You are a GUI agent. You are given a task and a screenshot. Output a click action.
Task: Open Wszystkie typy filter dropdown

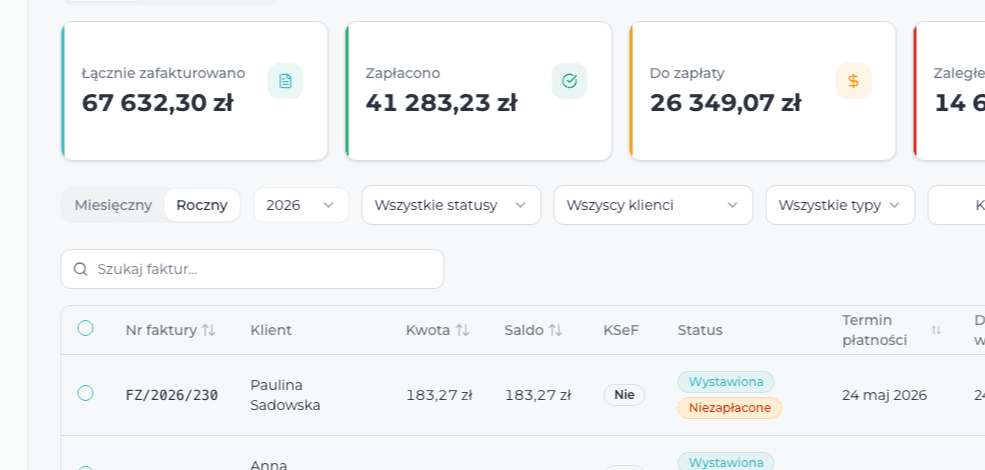(x=840, y=205)
